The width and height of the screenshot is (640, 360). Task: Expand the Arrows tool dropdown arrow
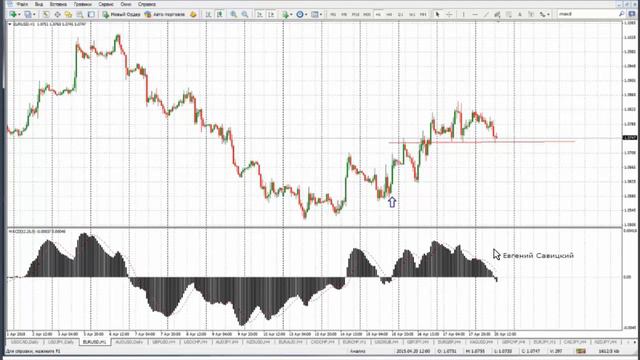(548, 14)
